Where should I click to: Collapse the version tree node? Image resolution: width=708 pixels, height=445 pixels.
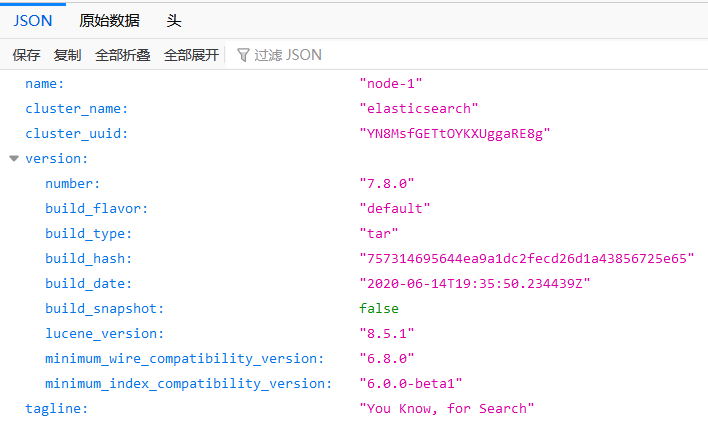13,158
